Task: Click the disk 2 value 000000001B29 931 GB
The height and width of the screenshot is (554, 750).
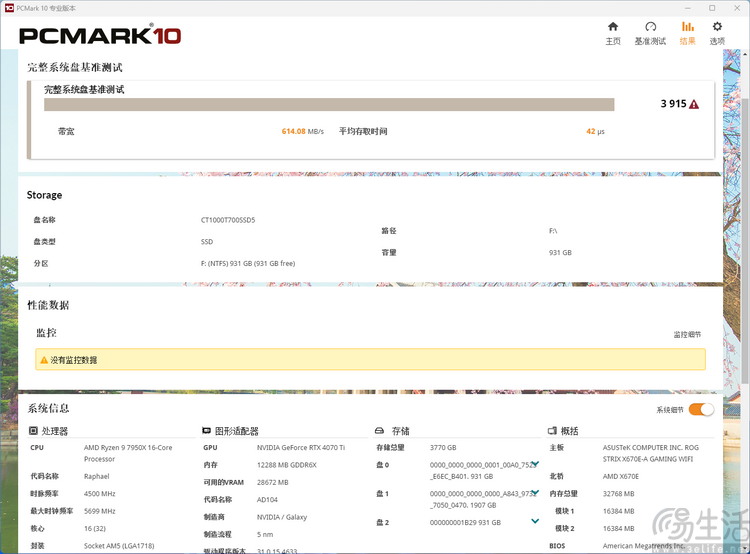Action: tap(465, 522)
